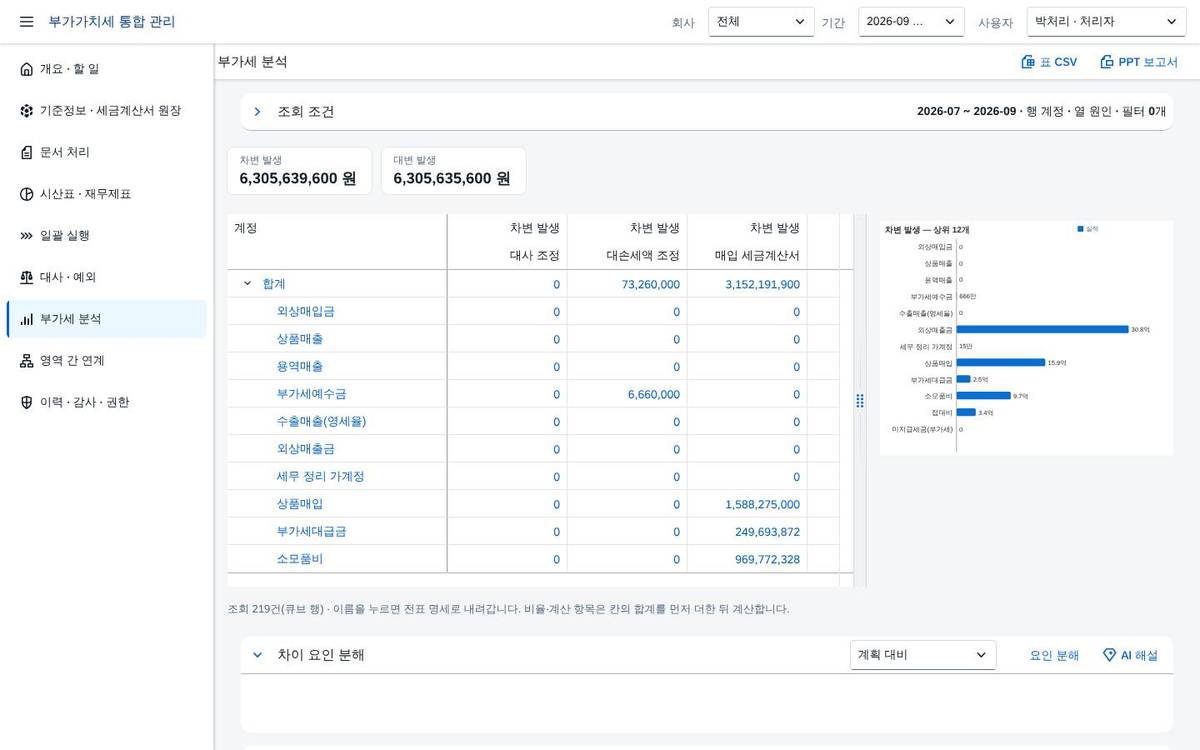The width and height of the screenshot is (1200, 750).
Task: Open 용역매출 account link
Action: point(300,367)
